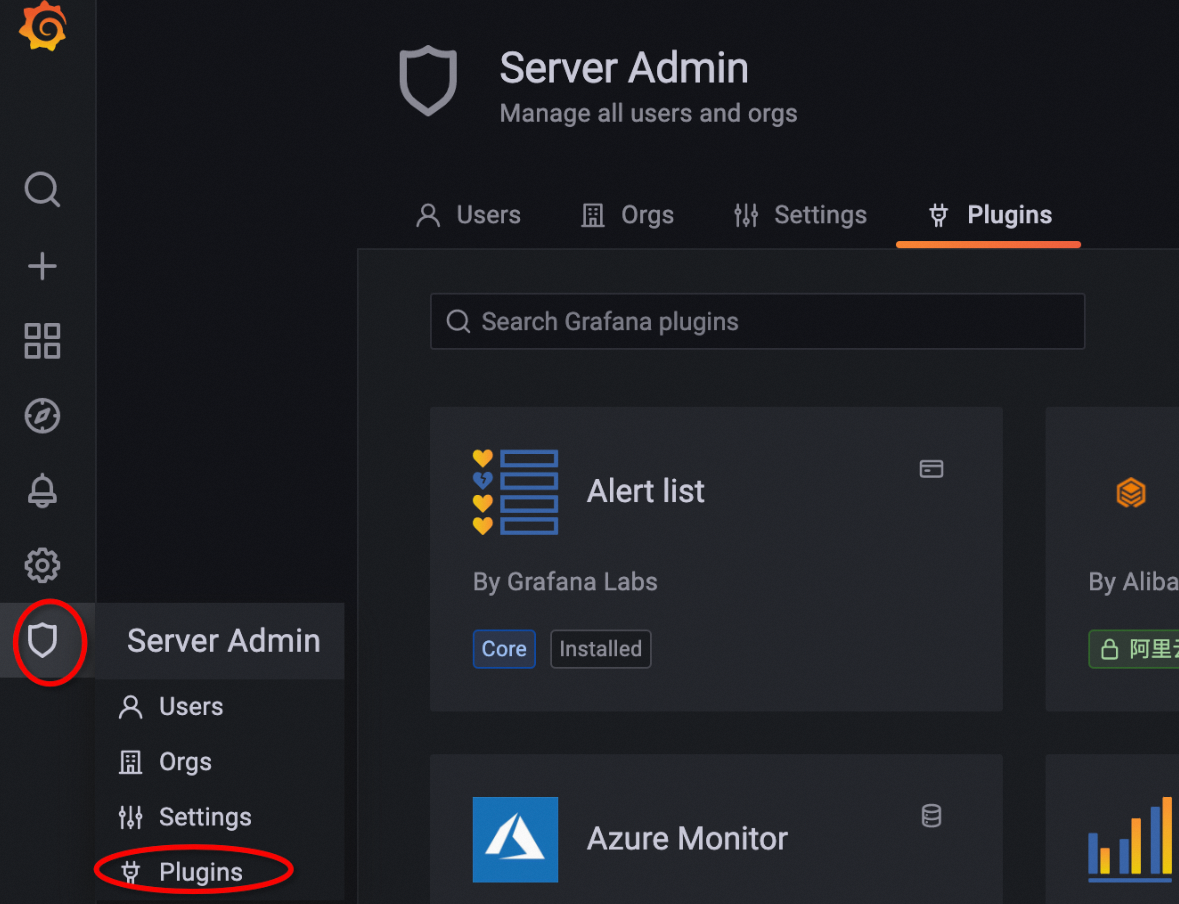Switch to the Users tab

pos(468,215)
